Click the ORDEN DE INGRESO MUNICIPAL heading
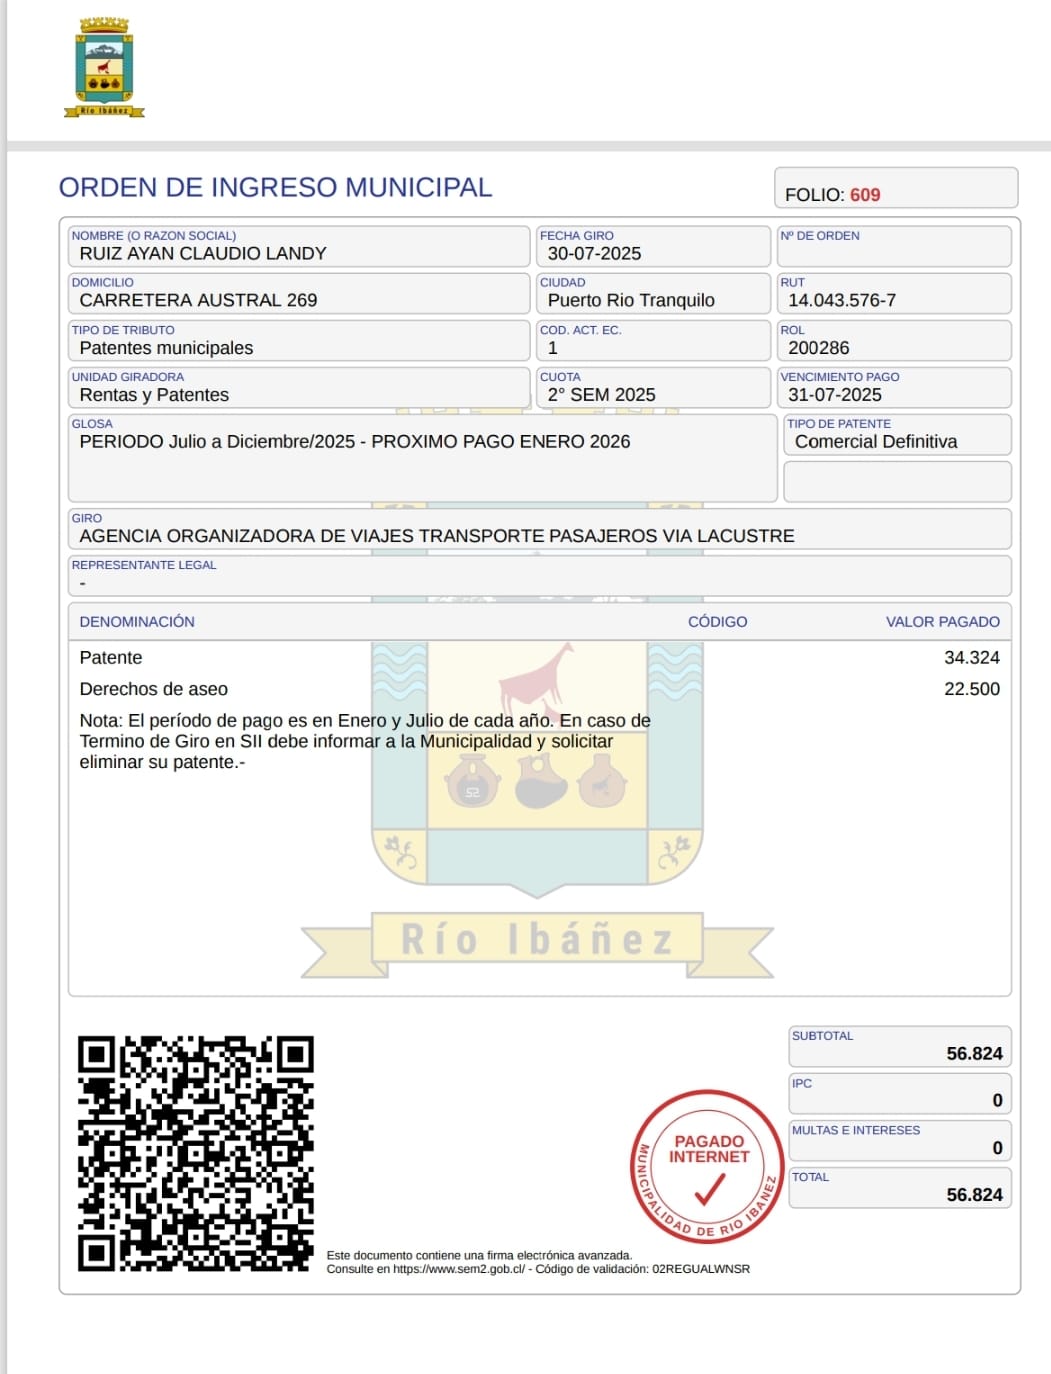The width and height of the screenshot is (1051, 1374). click(275, 187)
